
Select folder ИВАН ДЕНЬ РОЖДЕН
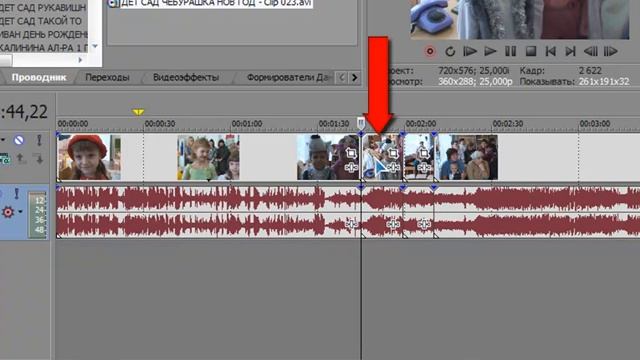point(44,34)
